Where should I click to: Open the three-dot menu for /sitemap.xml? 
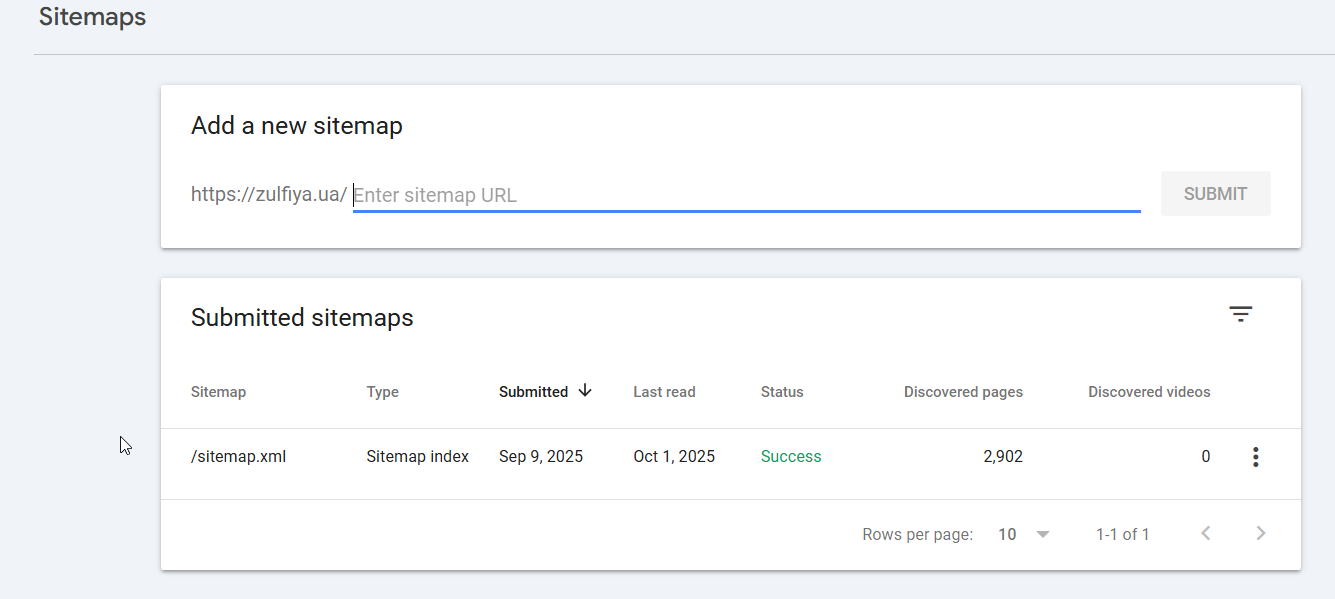coord(1255,457)
